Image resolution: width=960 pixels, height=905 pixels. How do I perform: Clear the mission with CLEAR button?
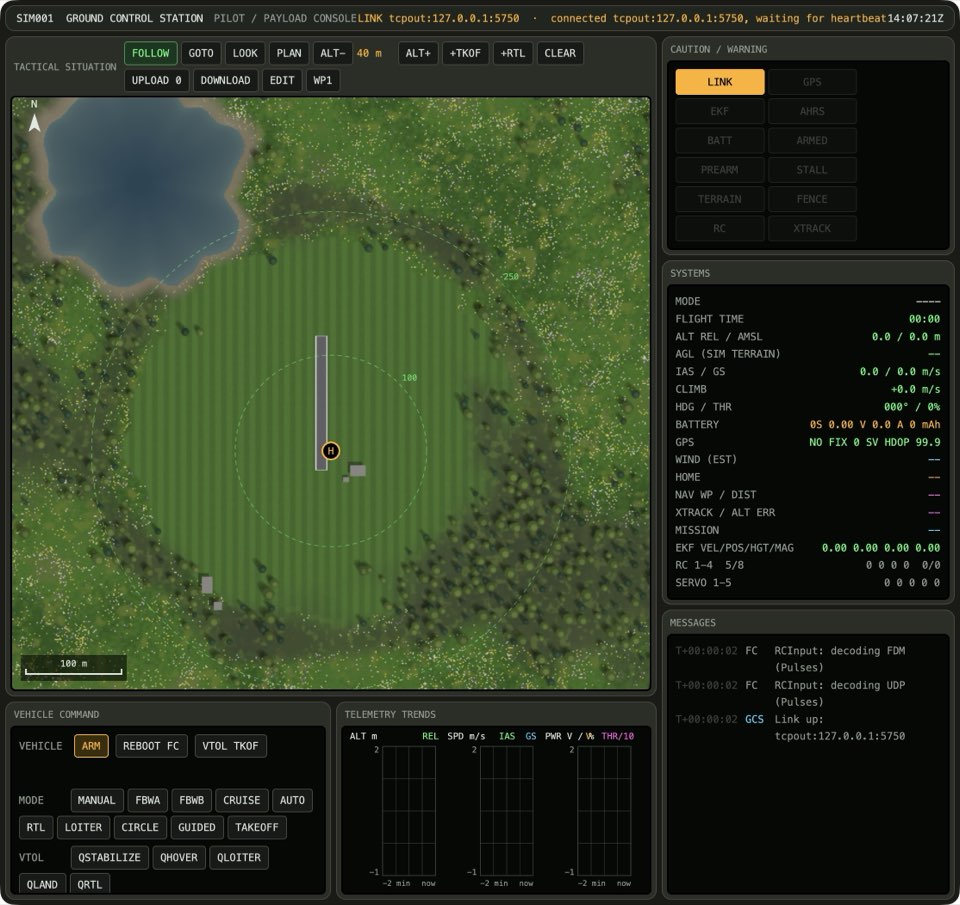[x=560, y=53]
